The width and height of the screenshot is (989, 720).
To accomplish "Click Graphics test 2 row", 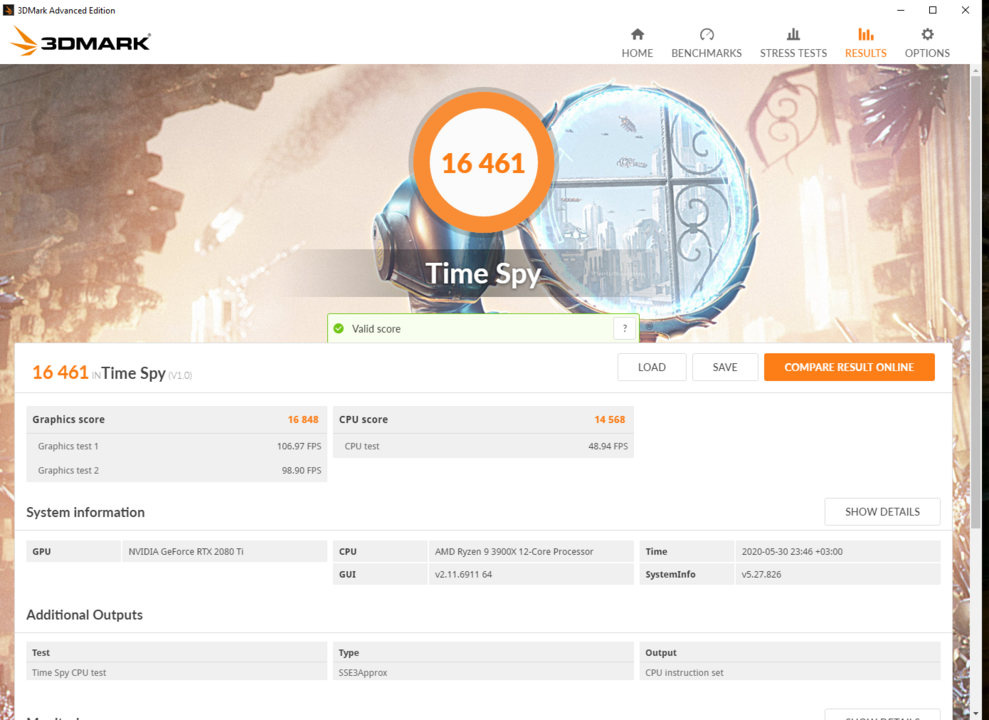I will click(x=177, y=470).
